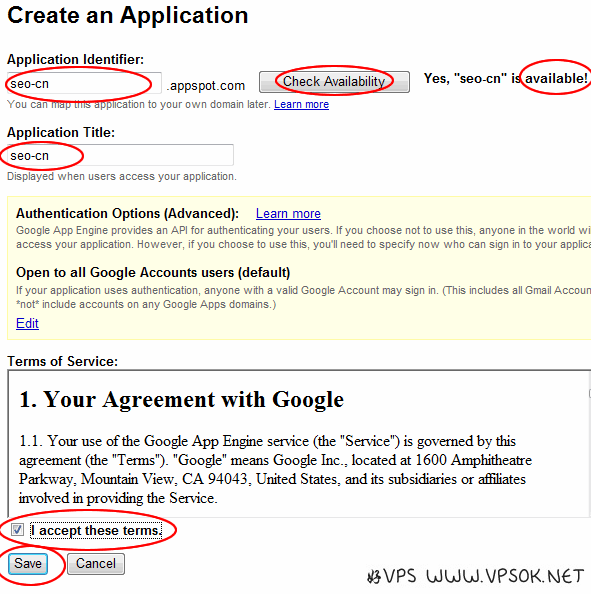Click 'Displayed when users access your application.' hint
591x594 pixels.
tap(122, 177)
